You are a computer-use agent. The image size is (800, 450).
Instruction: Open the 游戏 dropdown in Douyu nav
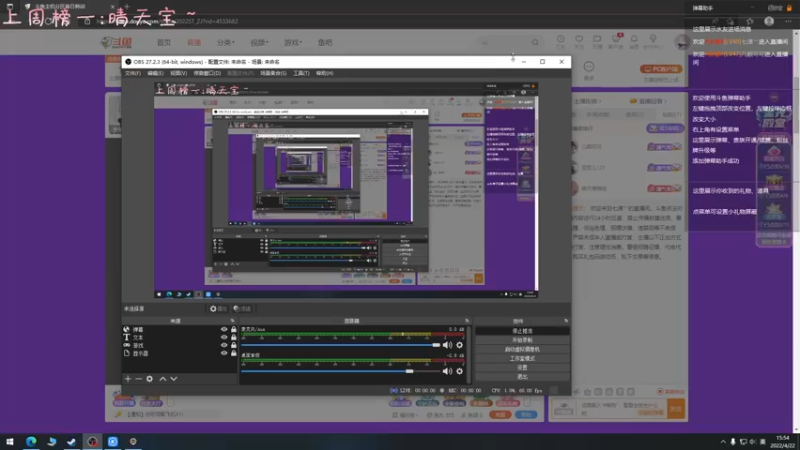tap(293, 42)
